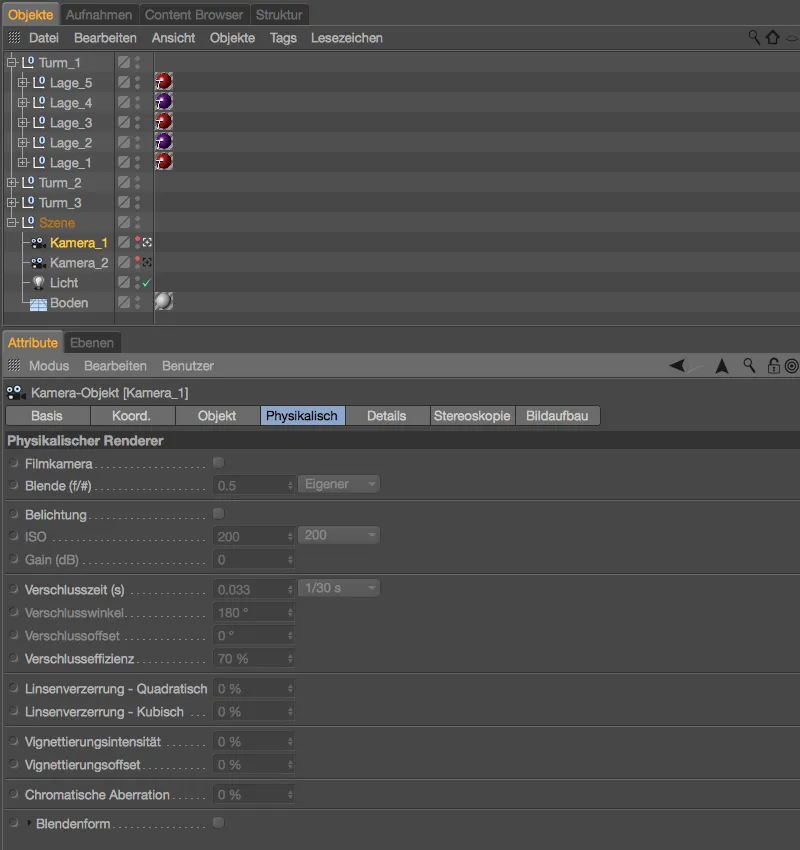Screen dimensions: 800x850
Task: Toggle Kamera_1 visibility dots
Action: point(137,243)
